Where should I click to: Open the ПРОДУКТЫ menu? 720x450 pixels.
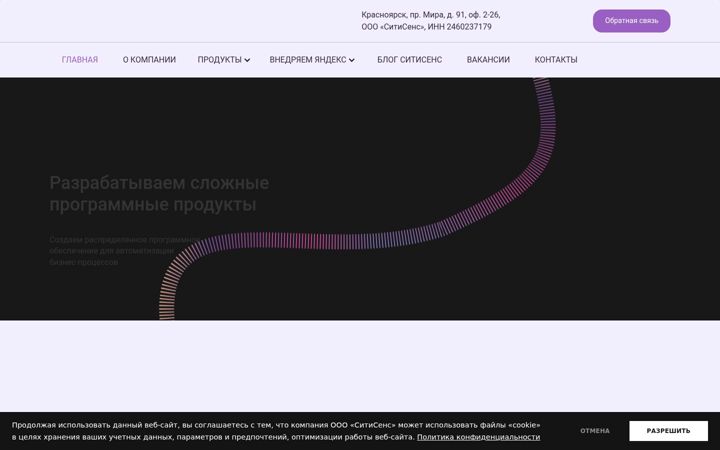pos(219,60)
